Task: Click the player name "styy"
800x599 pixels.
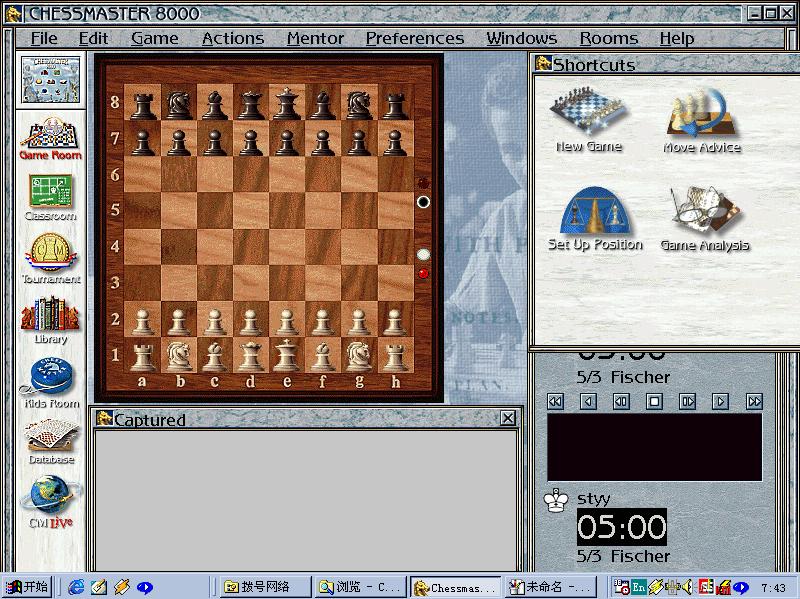Action: pyautogui.click(x=593, y=498)
